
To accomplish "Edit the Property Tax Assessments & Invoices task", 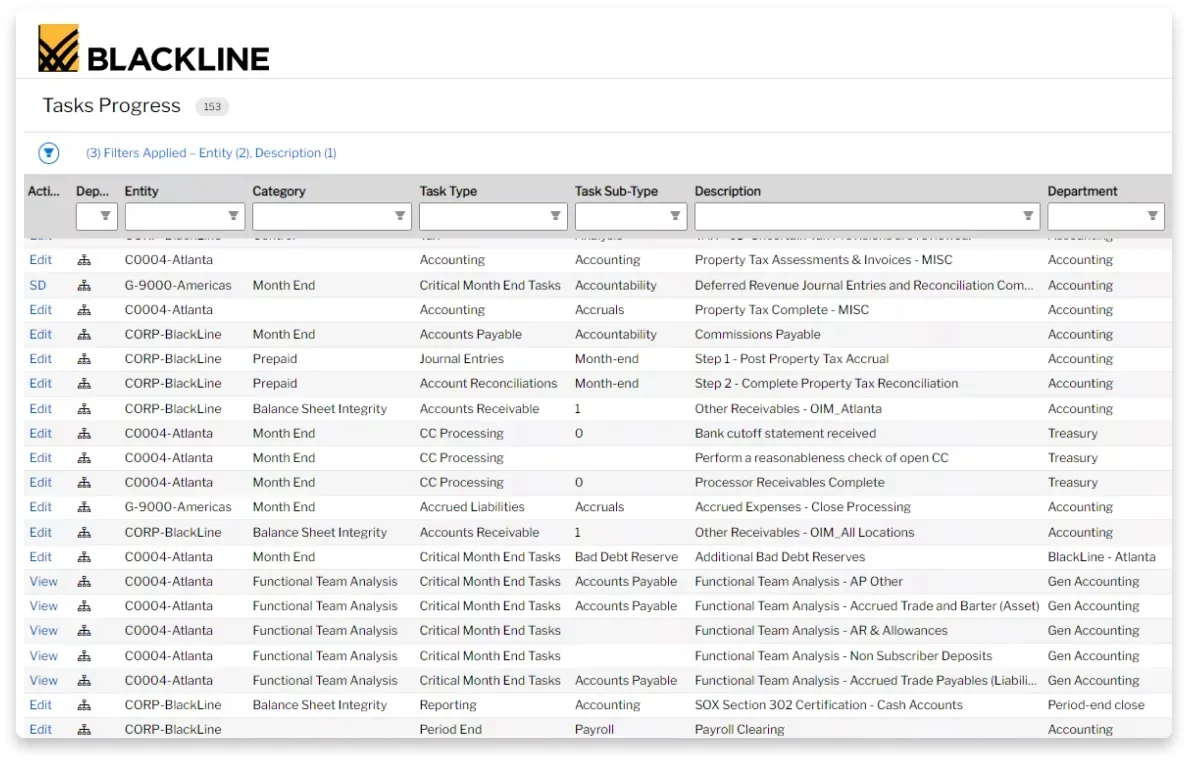I will (x=40, y=260).
